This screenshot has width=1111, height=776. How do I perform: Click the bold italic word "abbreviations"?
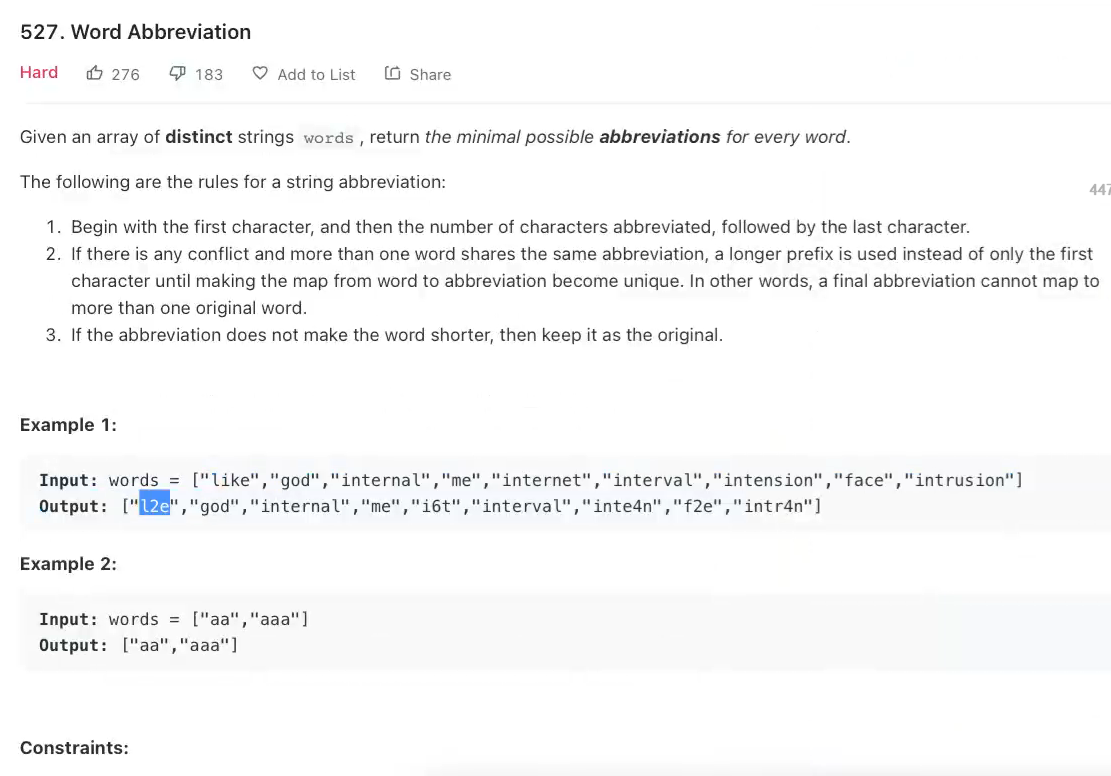pos(659,137)
